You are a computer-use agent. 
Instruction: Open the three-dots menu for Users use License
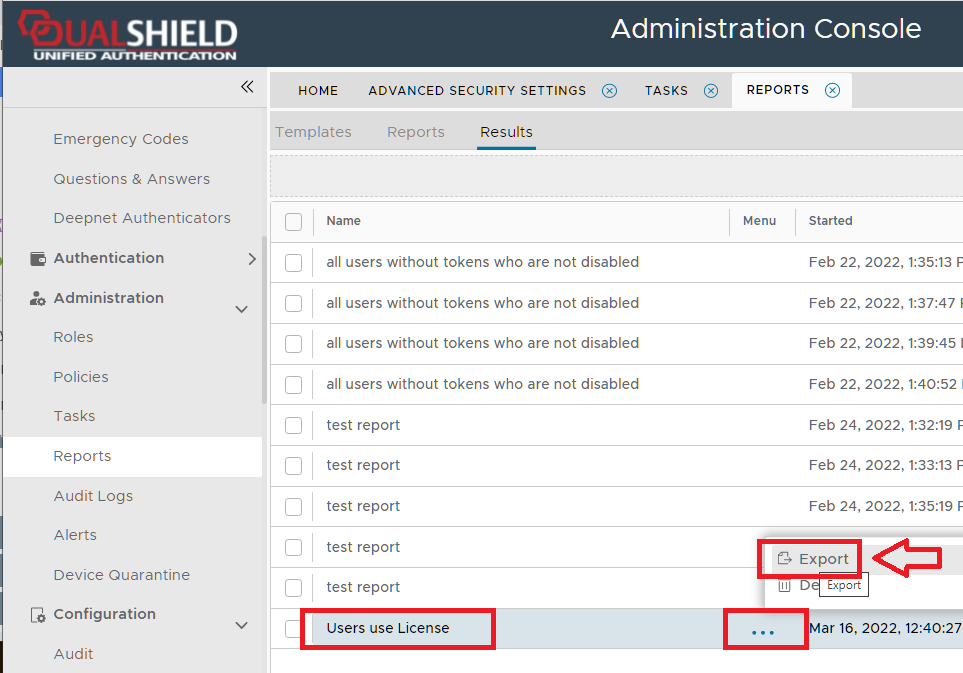coord(763,632)
